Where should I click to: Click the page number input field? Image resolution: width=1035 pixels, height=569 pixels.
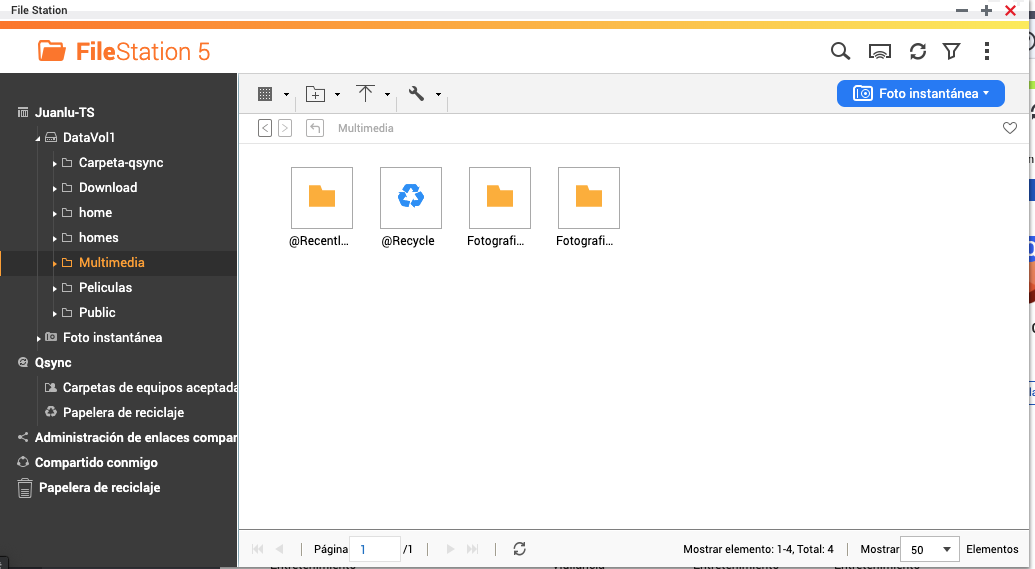375,549
